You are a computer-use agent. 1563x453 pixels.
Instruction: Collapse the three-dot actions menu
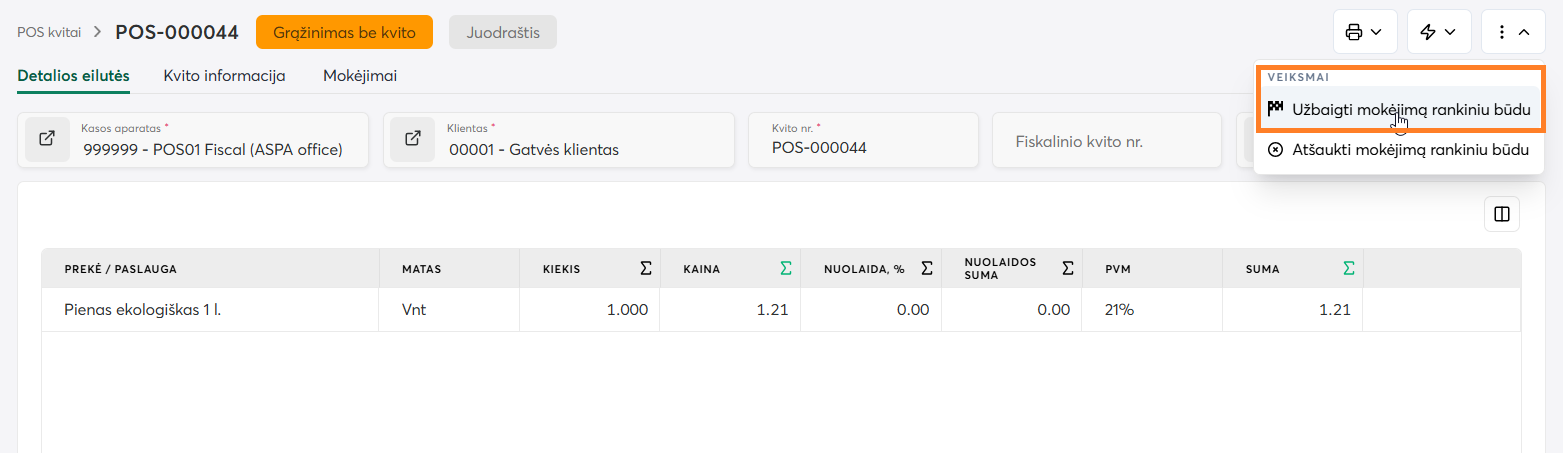point(1512,32)
